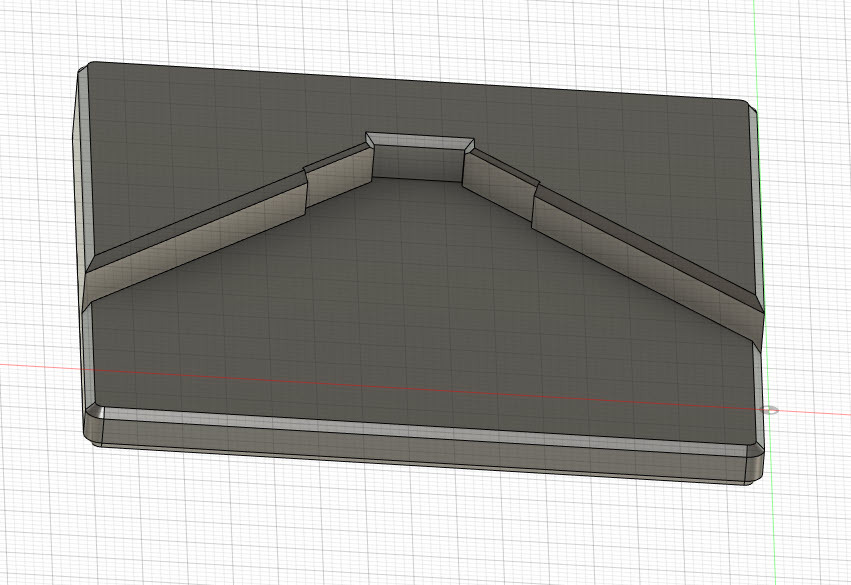Click the origin point marker
851x585 pixels.
[x=769, y=409]
